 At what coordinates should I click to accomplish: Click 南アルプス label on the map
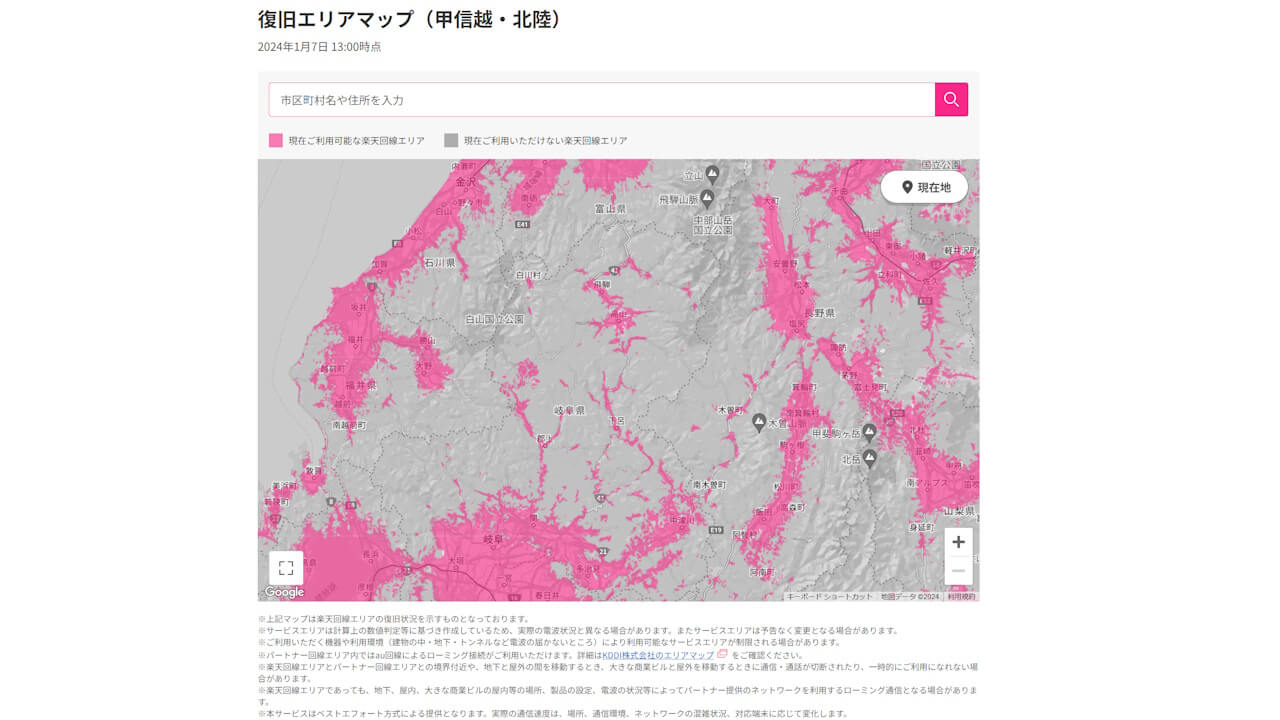point(926,482)
